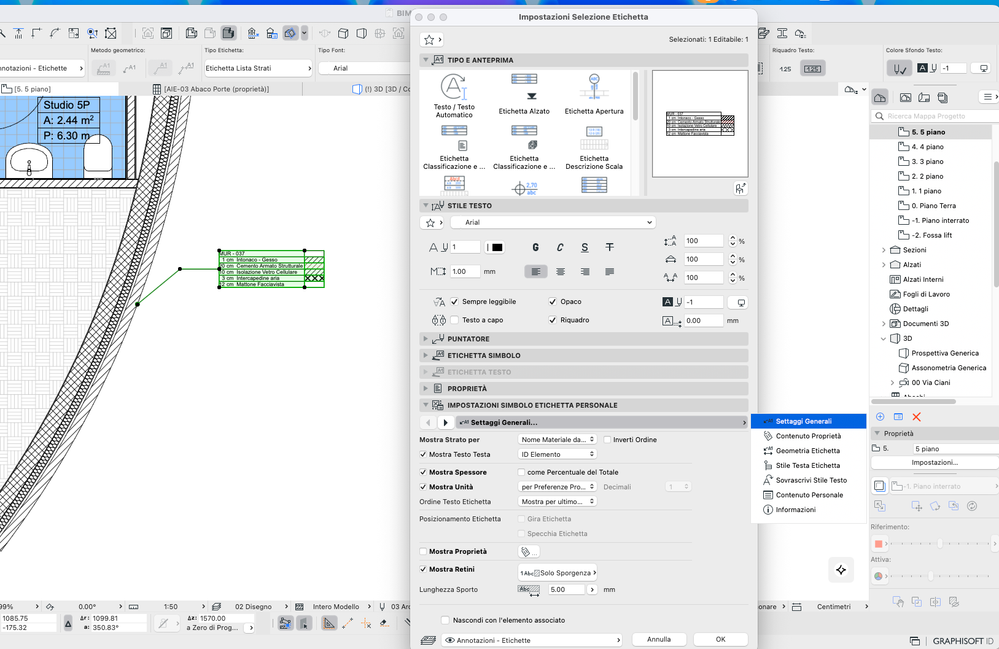Viewport: 999px width, 649px height.
Task: Select the 0. Piano Terra story
Action: (x=933, y=206)
